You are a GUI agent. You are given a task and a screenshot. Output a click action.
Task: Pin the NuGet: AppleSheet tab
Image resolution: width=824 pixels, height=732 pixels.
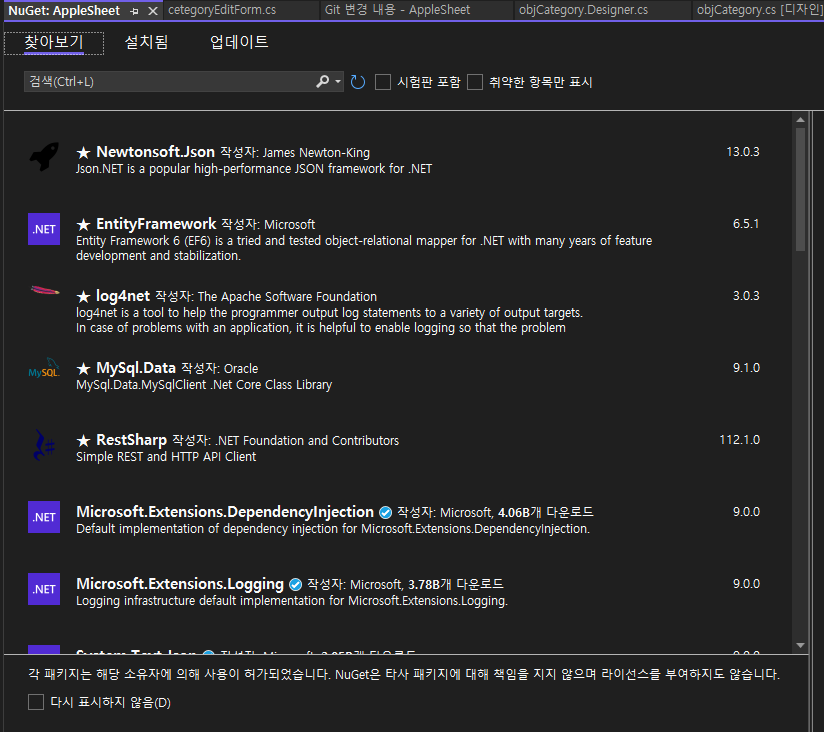click(x=135, y=11)
